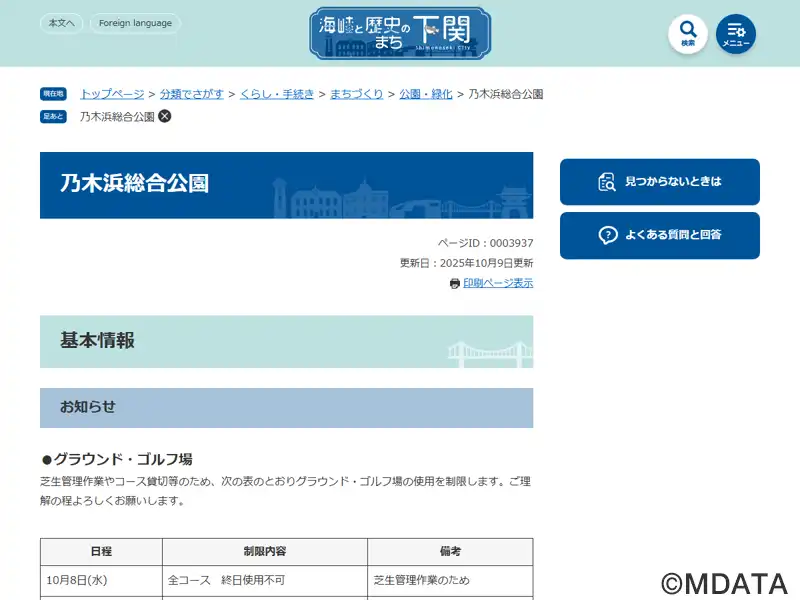Click the お知らせ subsection header
800x600 pixels.
point(88,407)
